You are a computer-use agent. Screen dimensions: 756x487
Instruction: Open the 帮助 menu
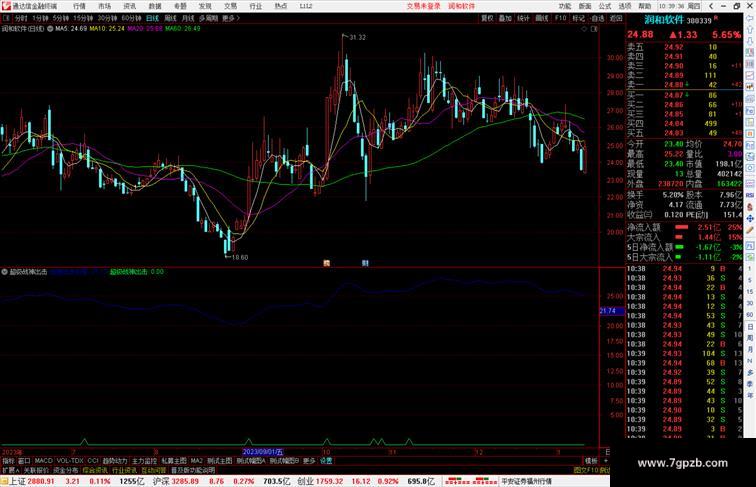pos(645,6)
